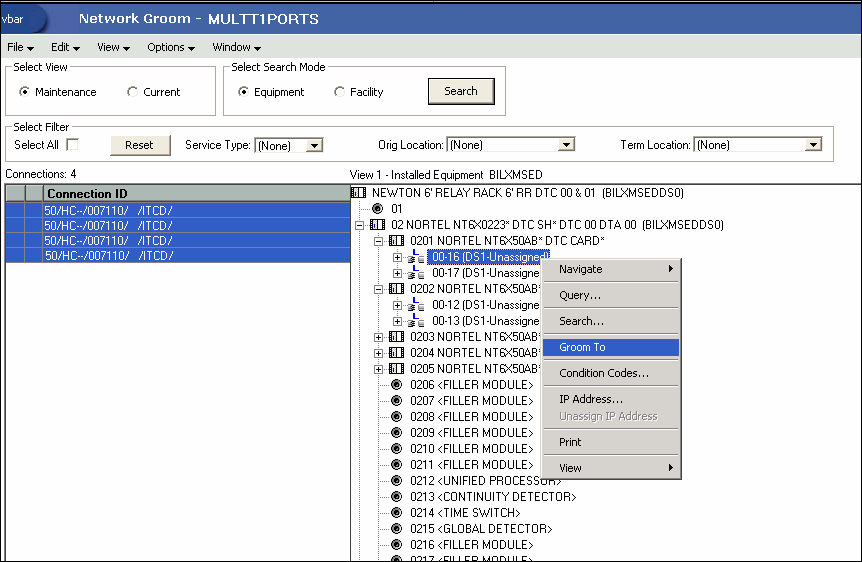The image size is (862, 562).
Task: Select first 50/HC--/007110/ /ITCD/ connection row
Action: pyautogui.click(x=178, y=210)
